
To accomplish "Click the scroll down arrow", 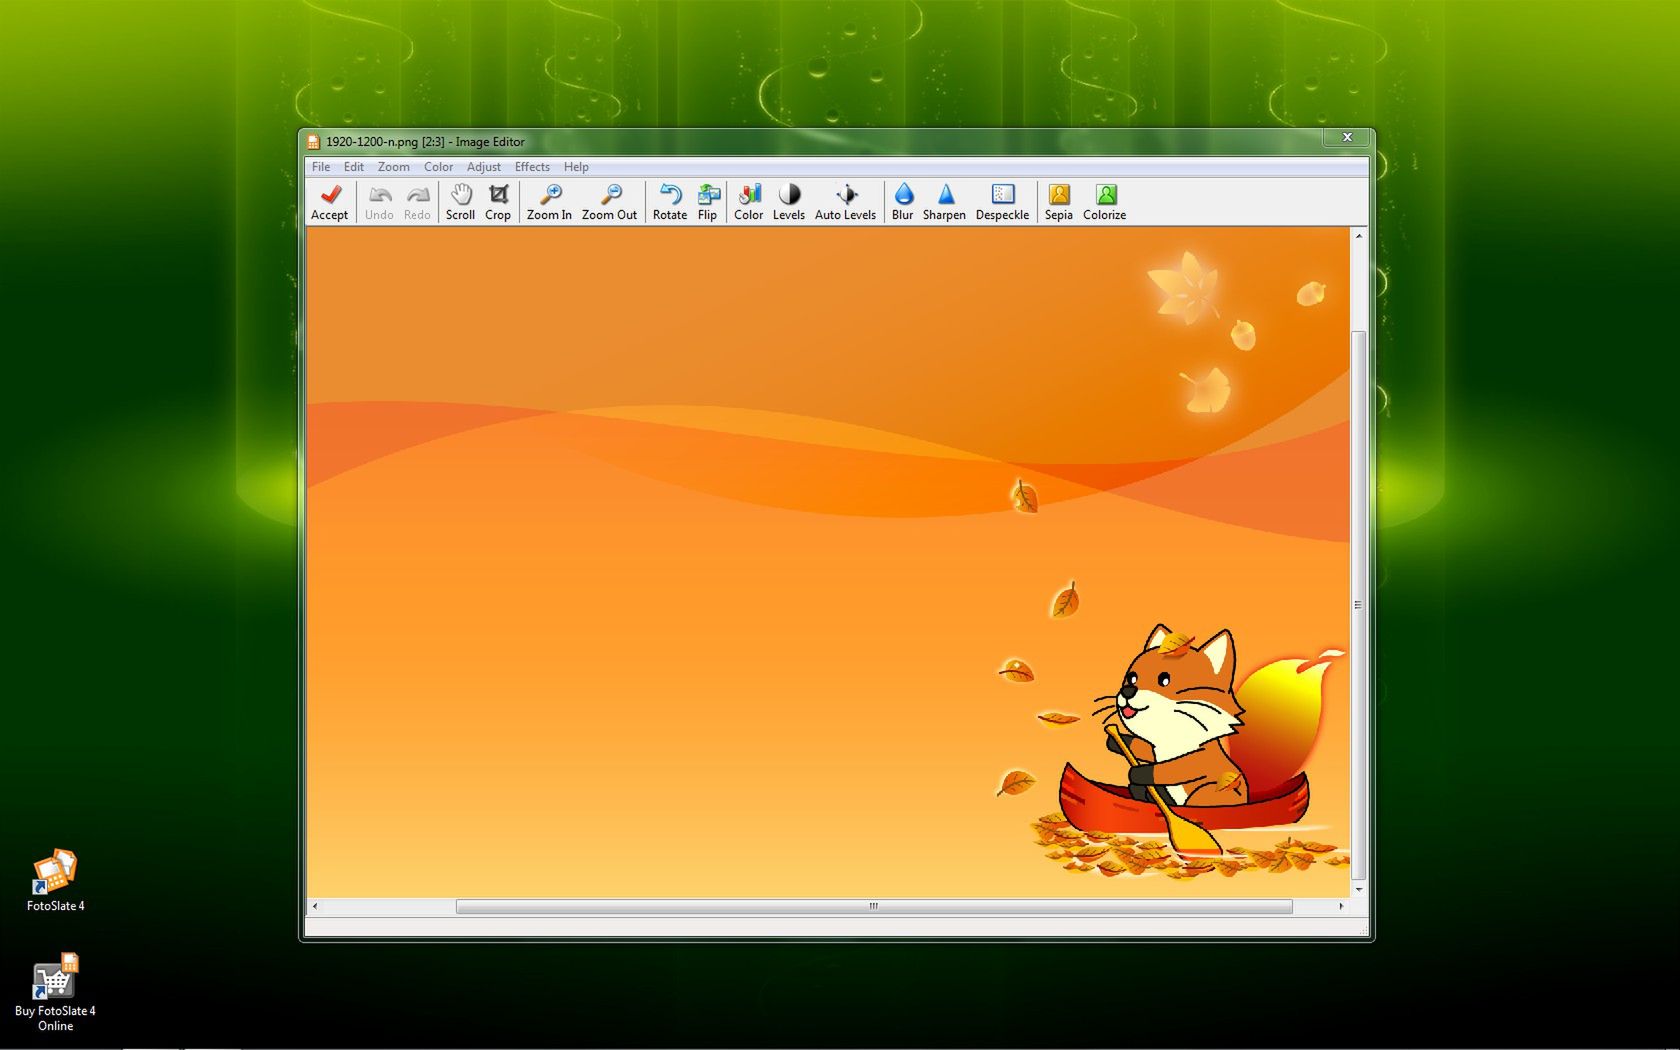I will 1358,889.
